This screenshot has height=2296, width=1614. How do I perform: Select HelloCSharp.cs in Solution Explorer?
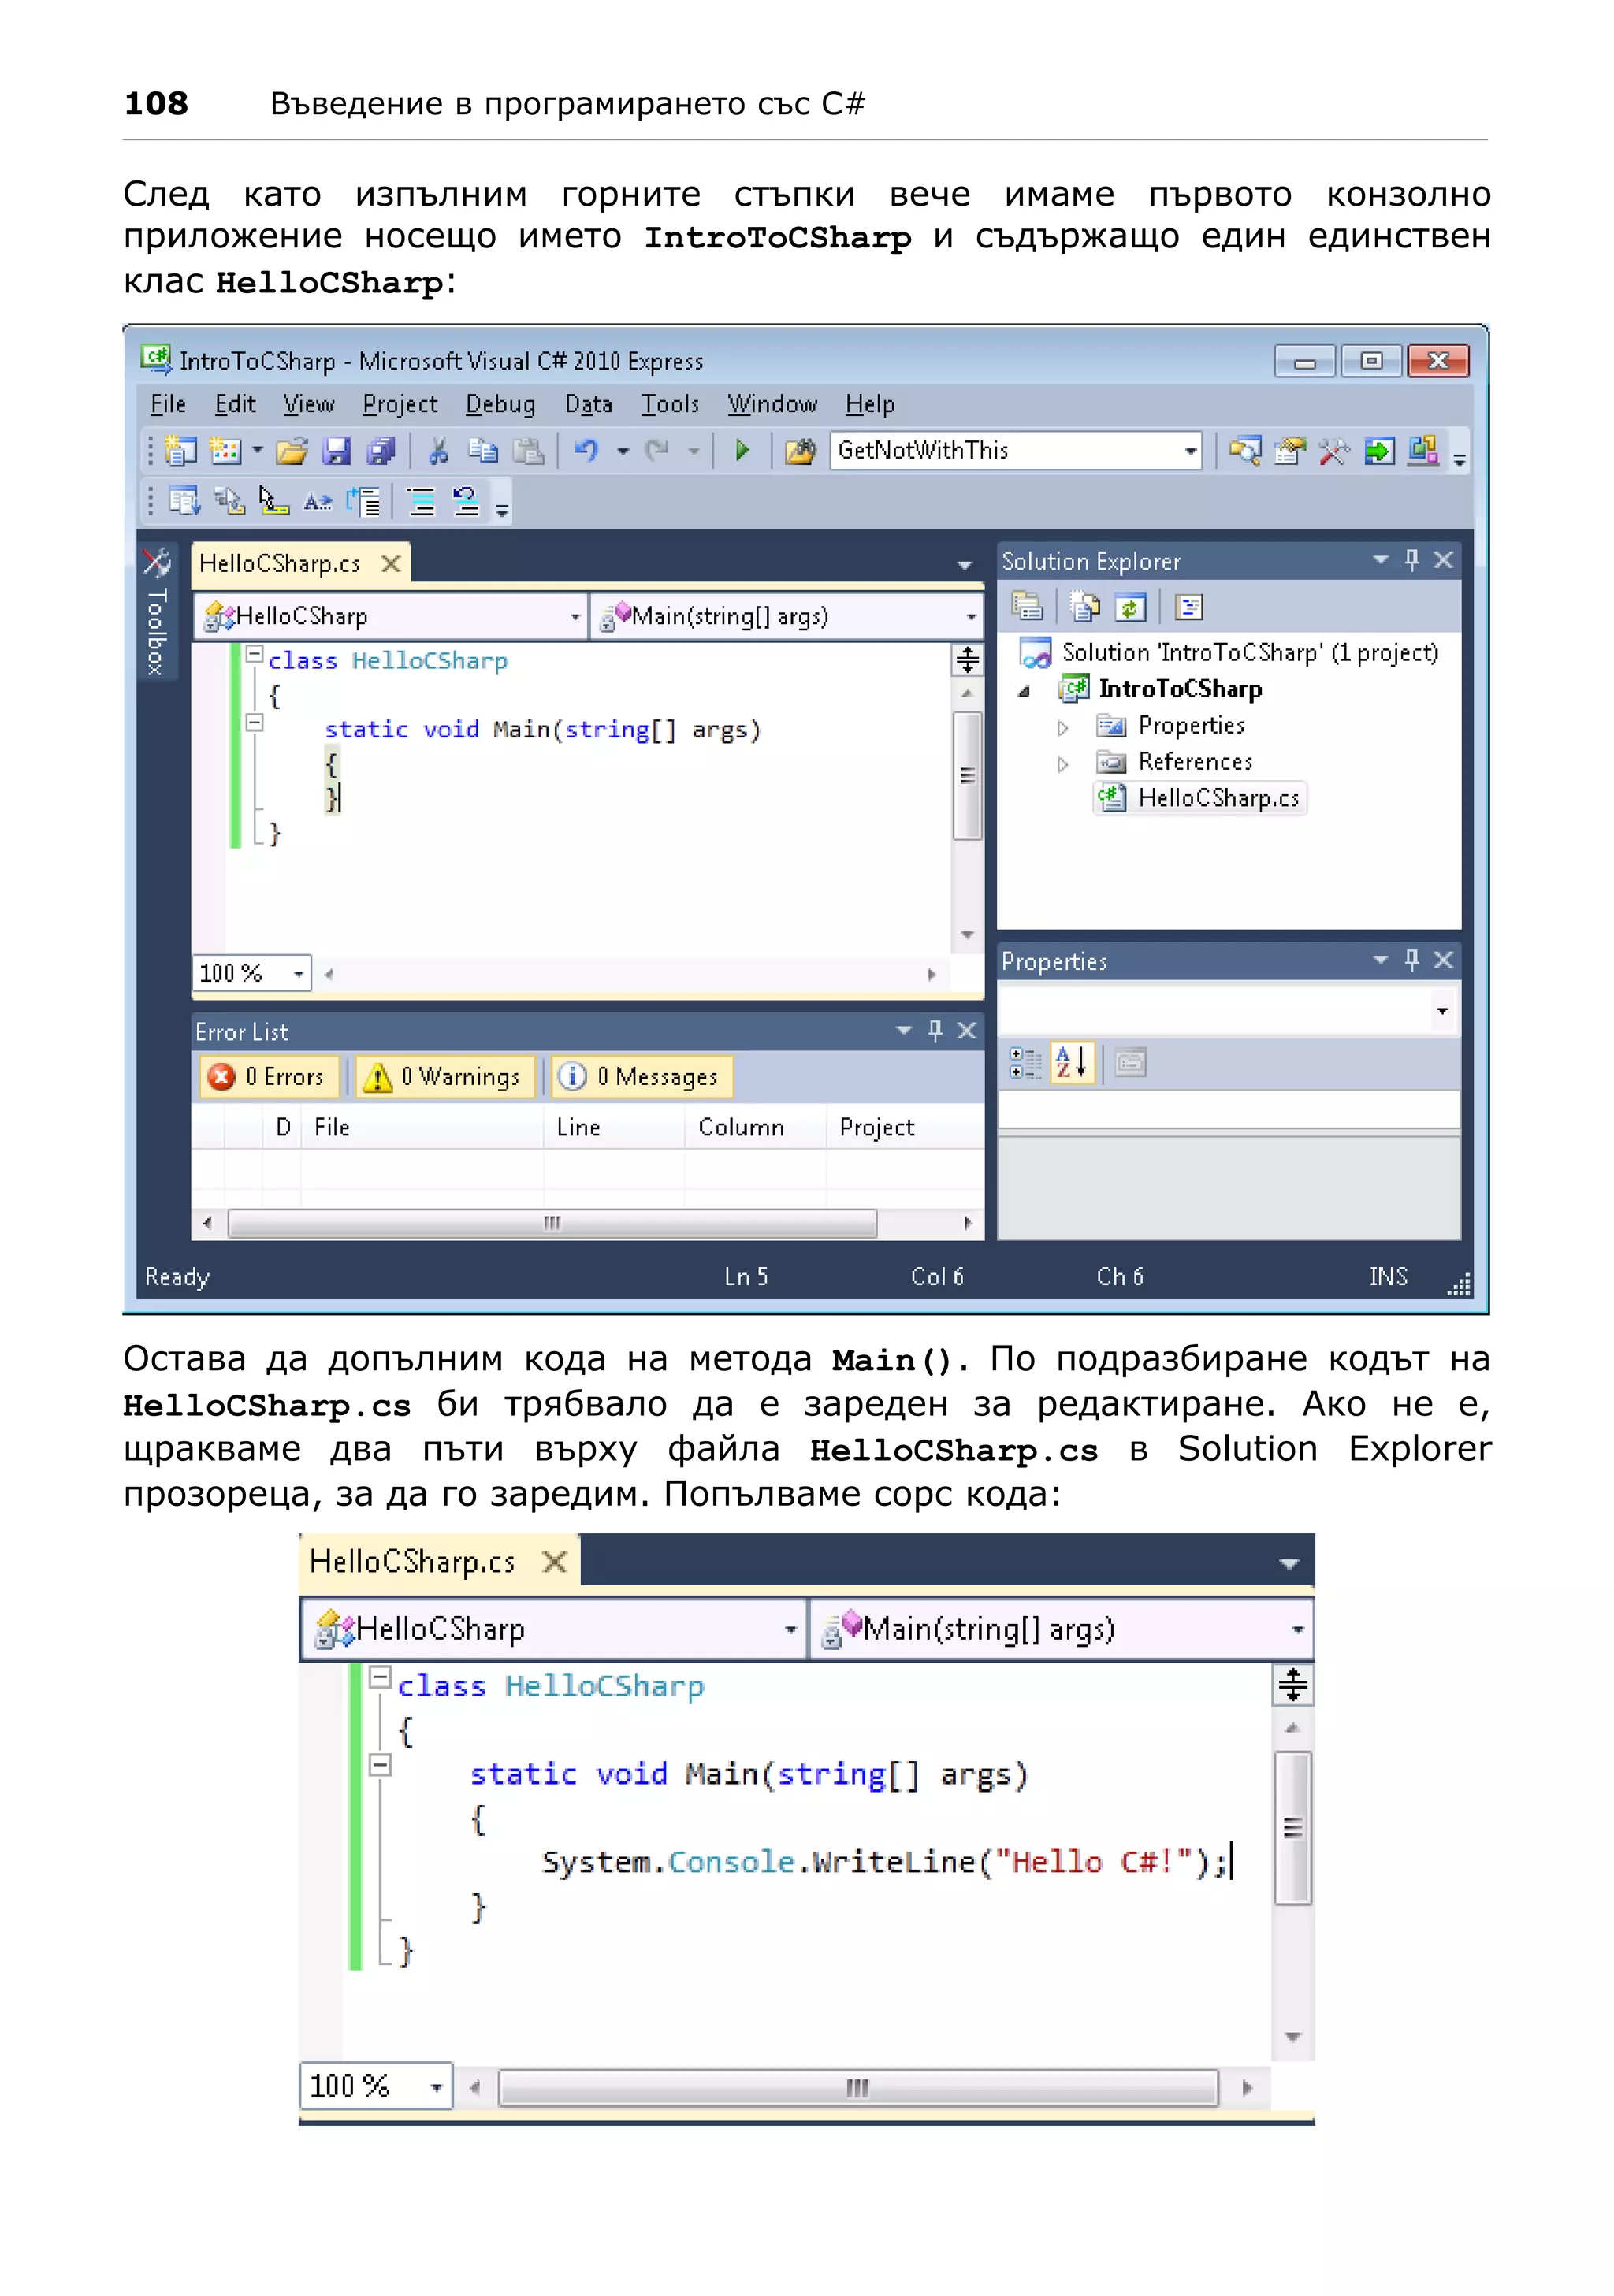pyautogui.click(x=1217, y=798)
